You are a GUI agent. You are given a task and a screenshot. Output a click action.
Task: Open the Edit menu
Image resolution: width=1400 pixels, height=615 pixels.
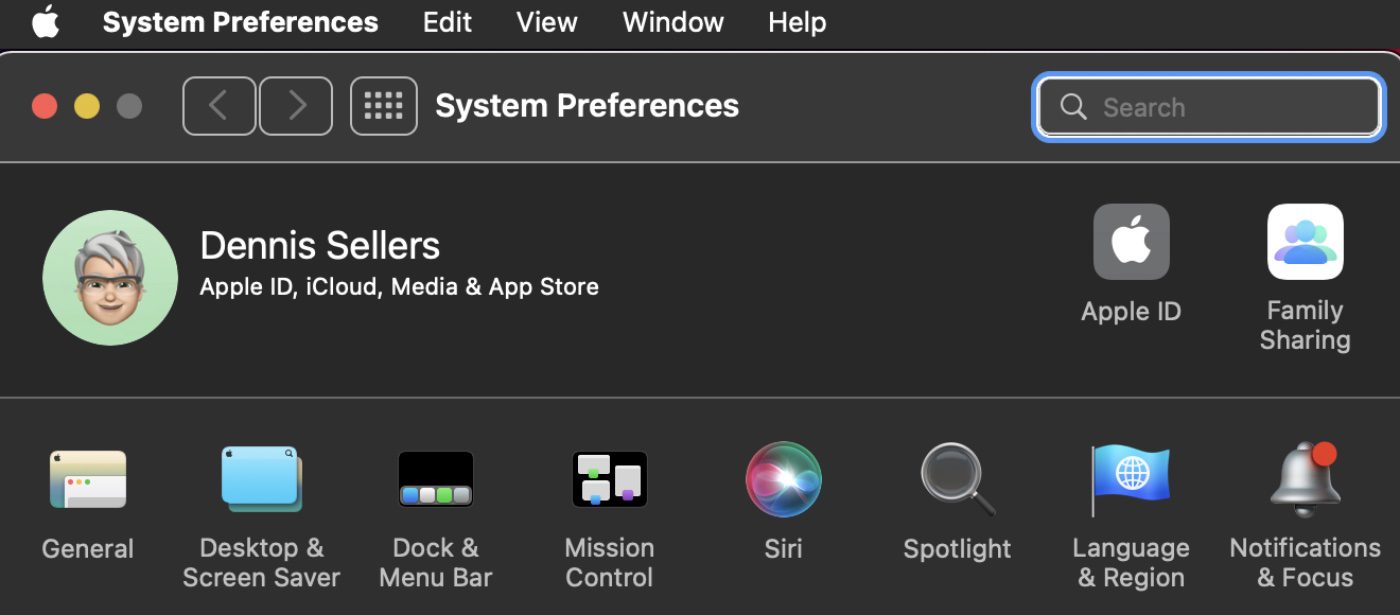tap(447, 23)
